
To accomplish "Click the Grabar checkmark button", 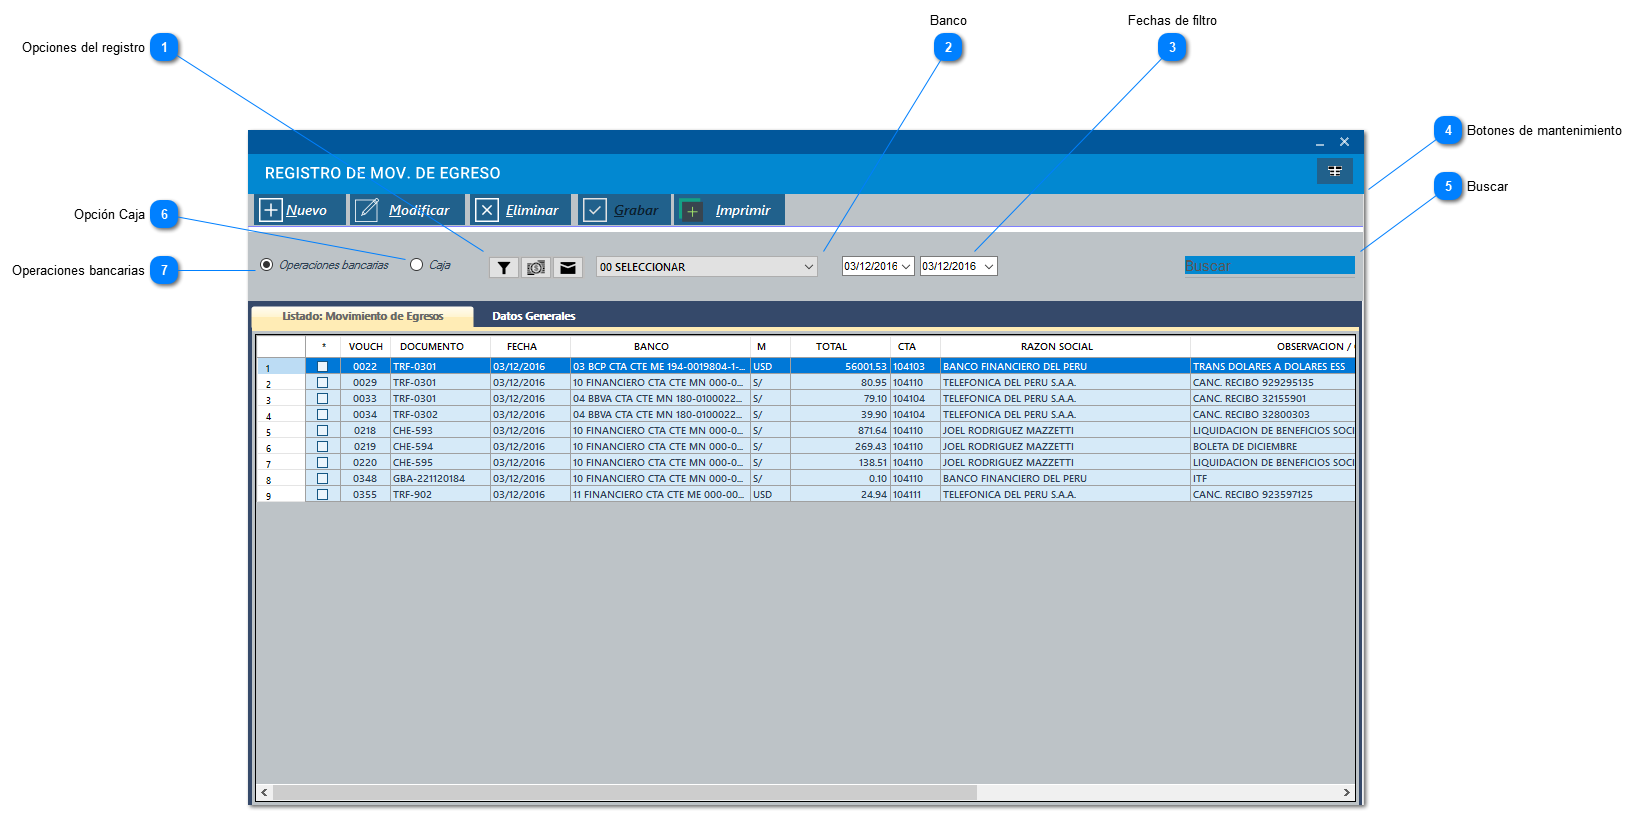I will coord(624,210).
